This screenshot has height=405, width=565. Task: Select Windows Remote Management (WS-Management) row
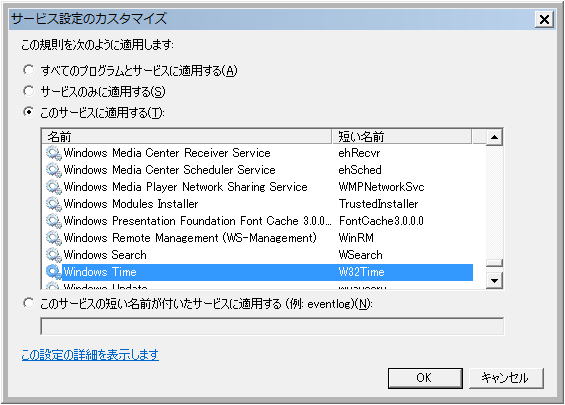pyautogui.click(x=258, y=238)
